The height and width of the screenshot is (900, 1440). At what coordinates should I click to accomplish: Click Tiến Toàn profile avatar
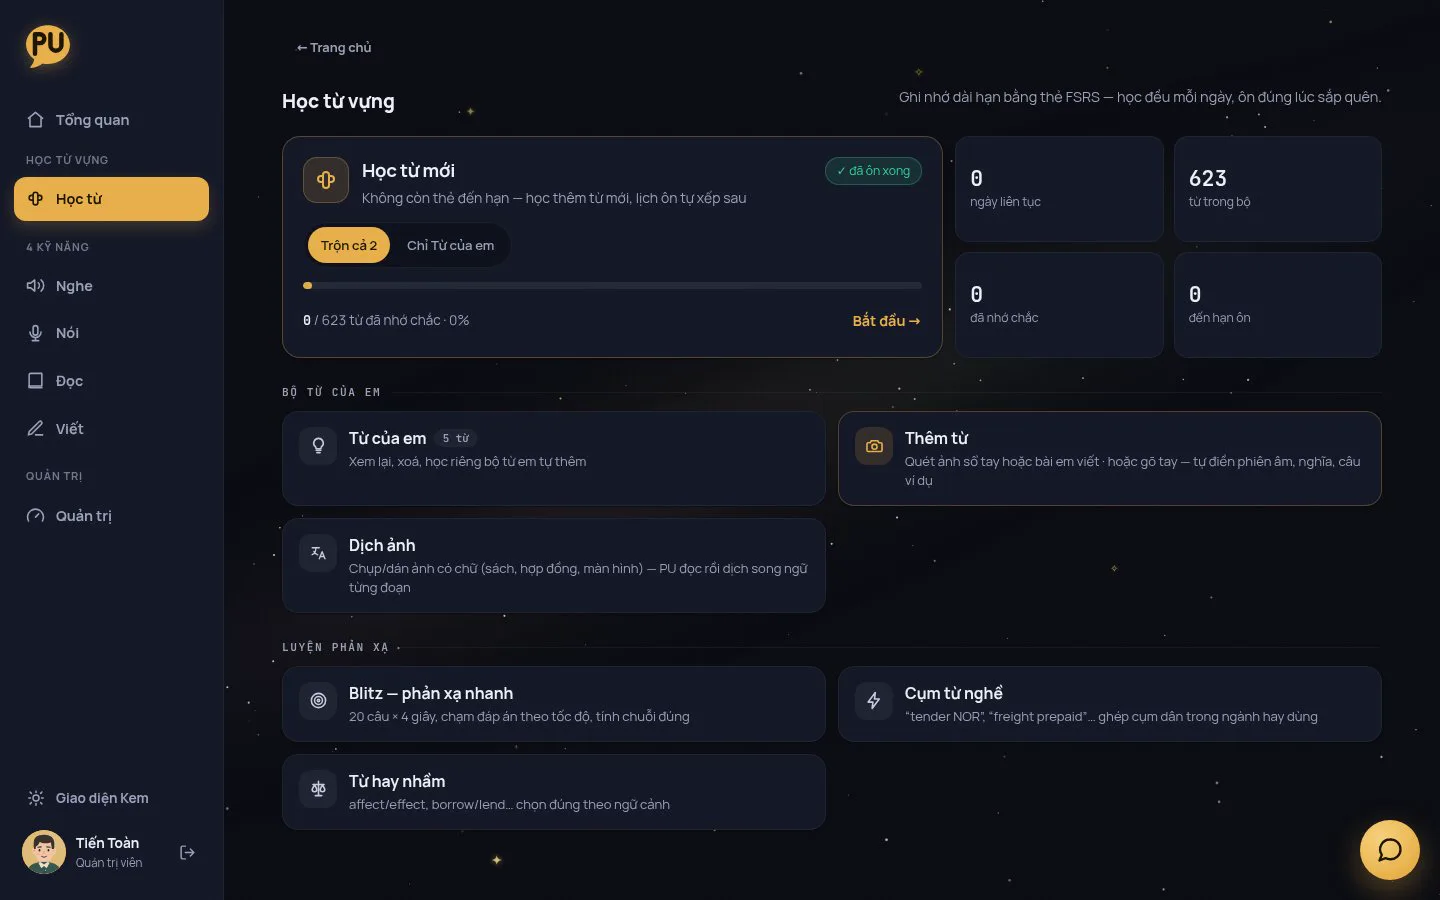tap(44, 852)
